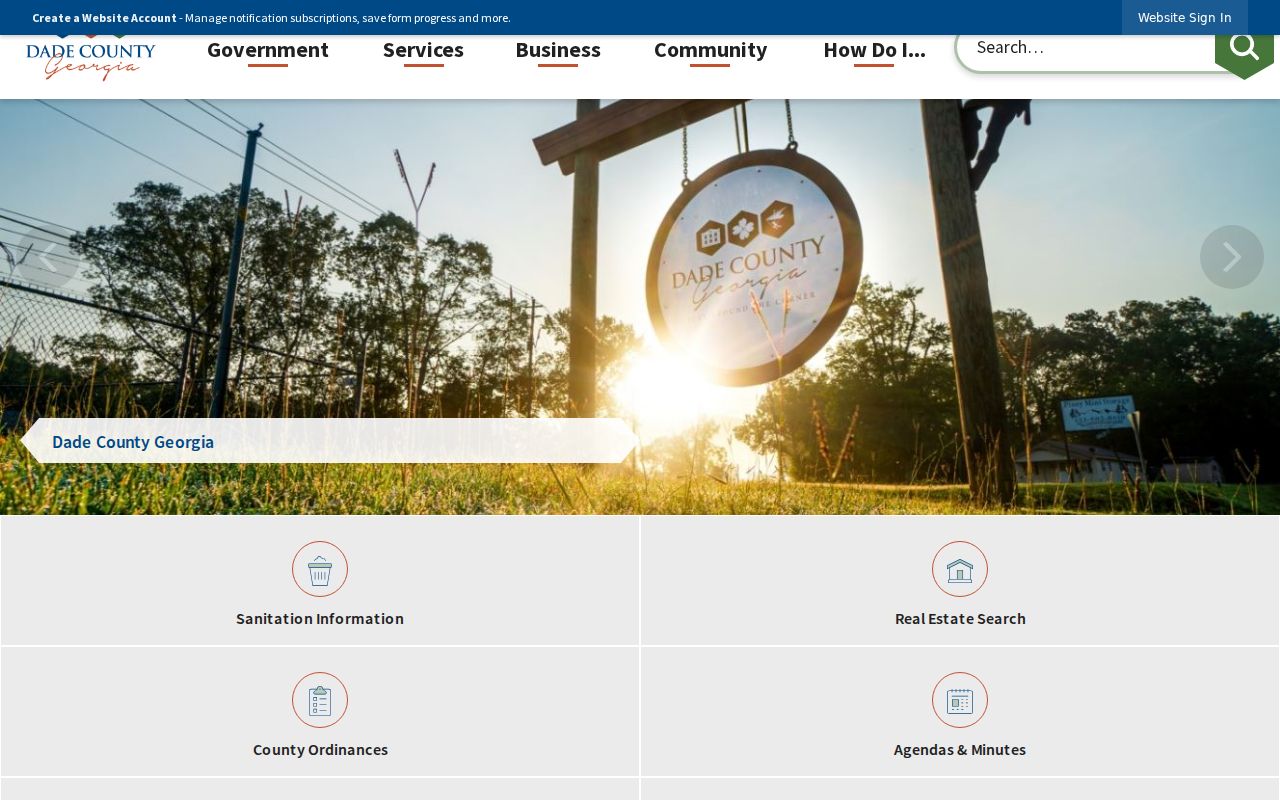Viewport: 1280px width, 800px height.
Task: Open the How Do I... menu
Action: [874, 50]
